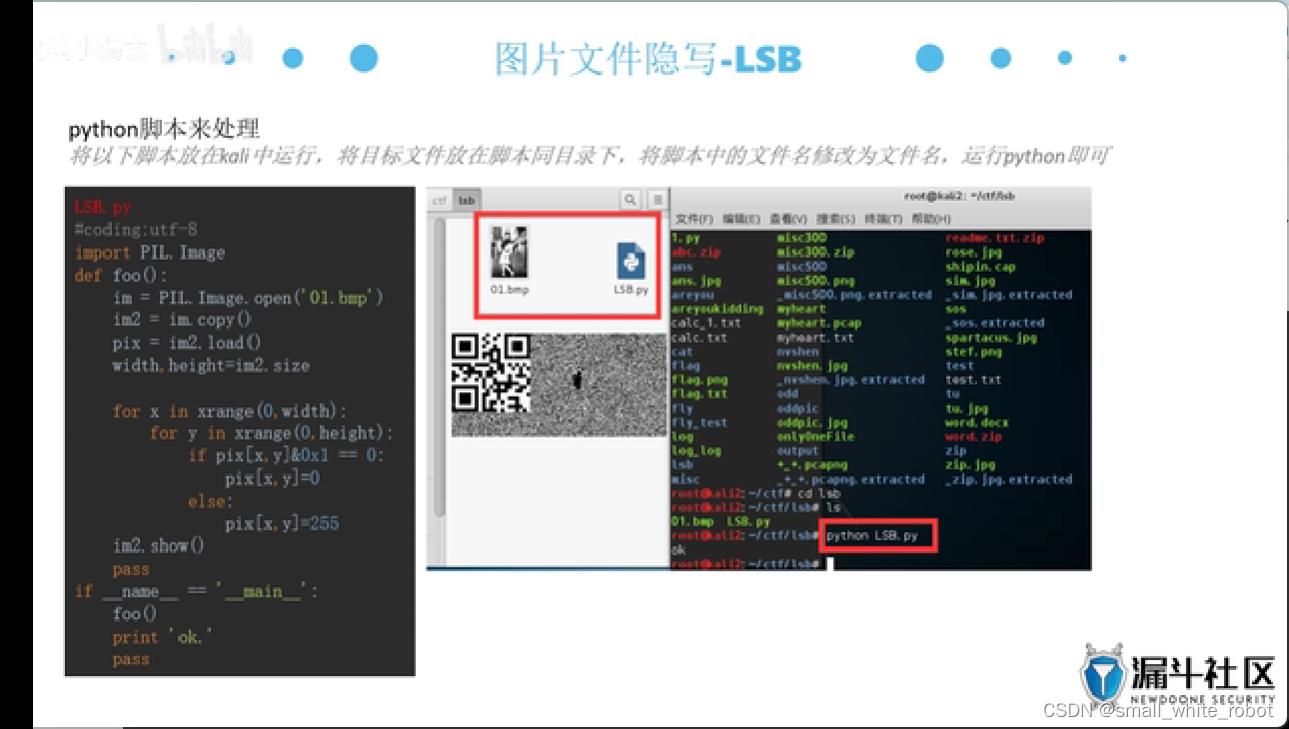Screen dimensions: 1289x729
Task: Click 'flag.png' in the terminal listing
Action: click(699, 380)
